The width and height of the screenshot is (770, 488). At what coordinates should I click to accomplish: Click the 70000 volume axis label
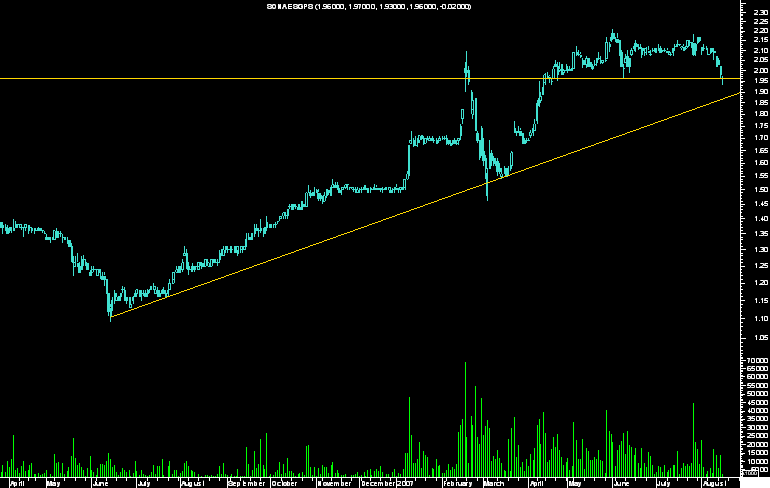(x=758, y=360)
